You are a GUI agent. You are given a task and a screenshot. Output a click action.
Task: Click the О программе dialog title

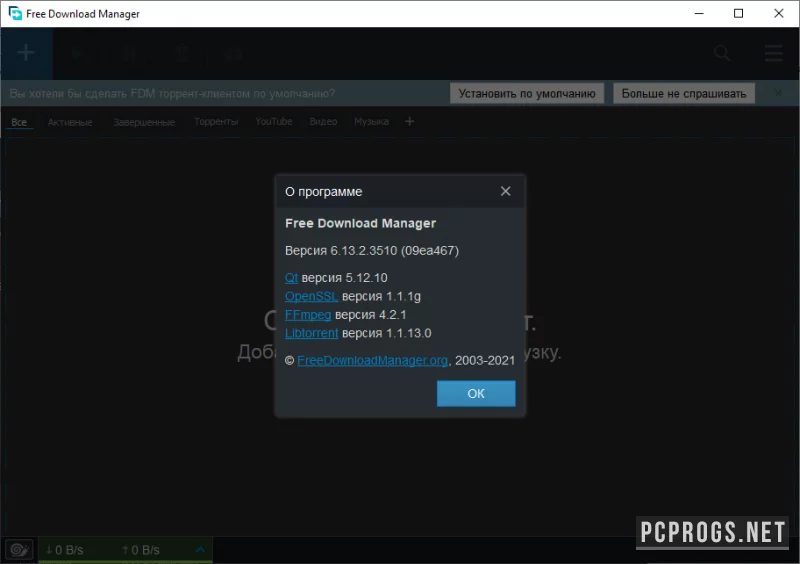[323, 191]
